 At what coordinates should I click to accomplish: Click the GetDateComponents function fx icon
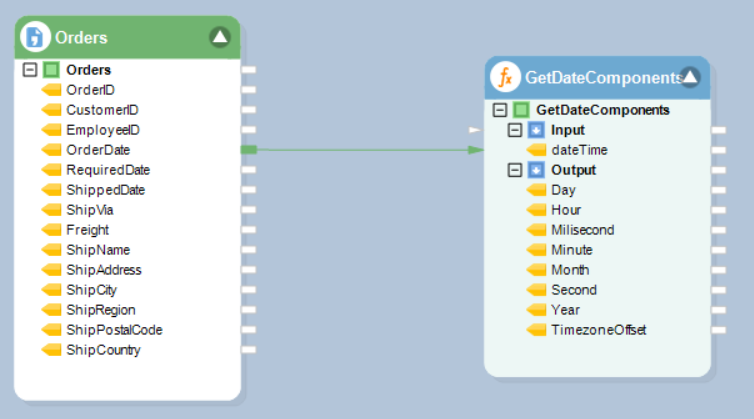pyautogui.click(x=505, y=76)
